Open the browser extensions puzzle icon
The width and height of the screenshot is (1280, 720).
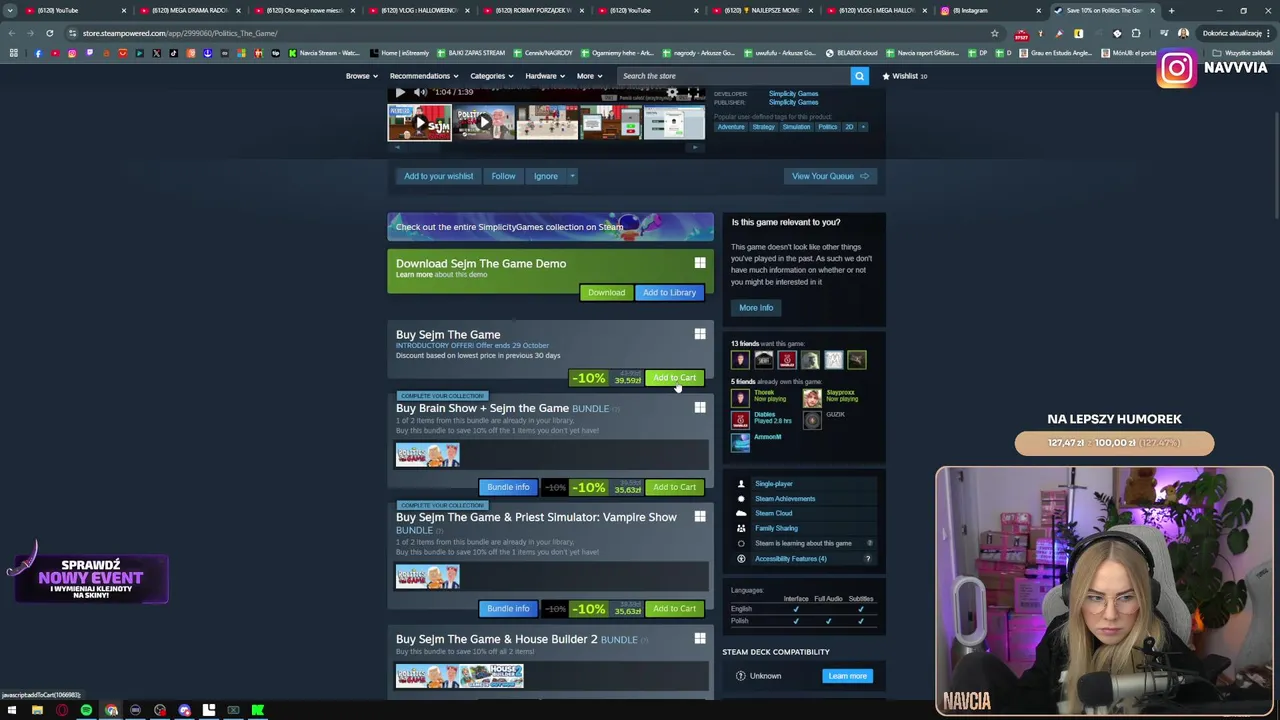click(1136, 33)
